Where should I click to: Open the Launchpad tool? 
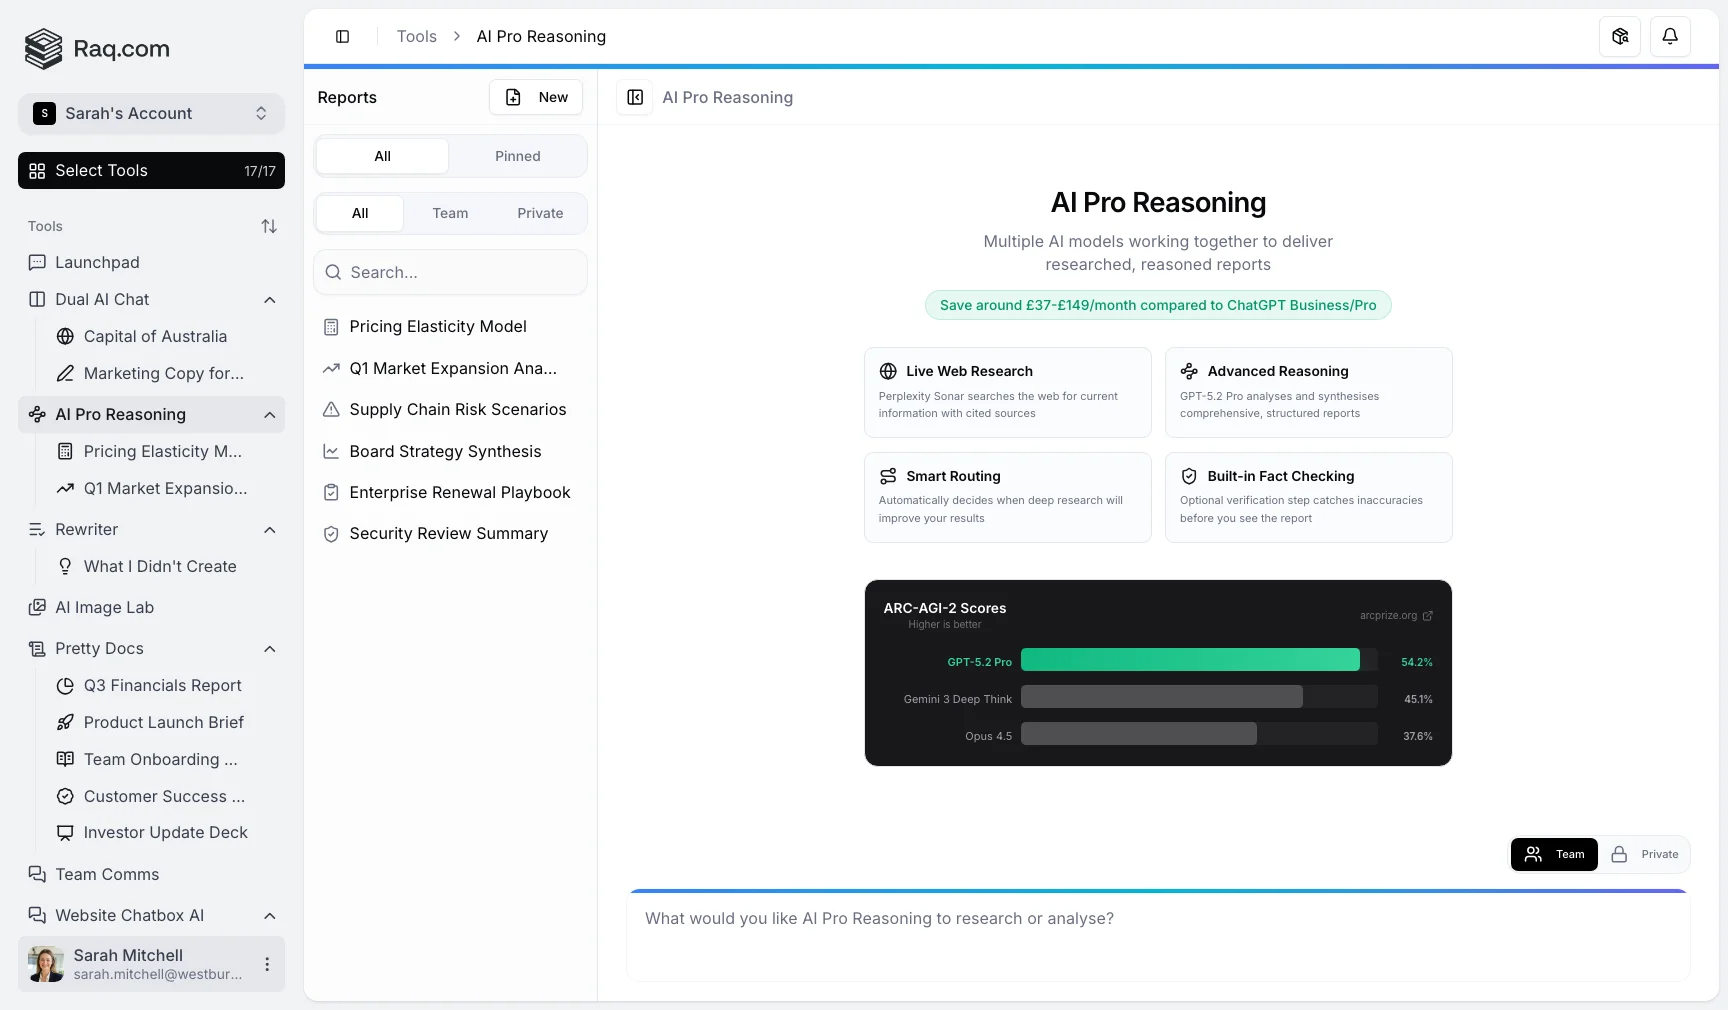[97, 263]
